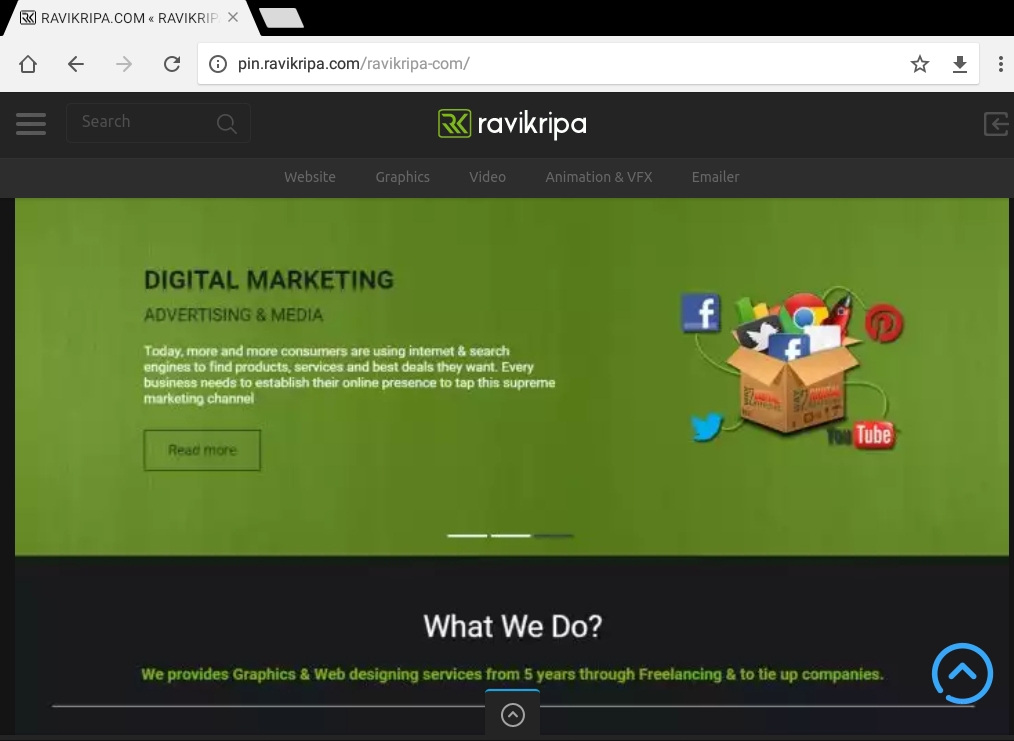Click the Search input field
Image resolution: width=1014 pixels, height=741 pixels.
pyautogui.click(x=140, y=122)
